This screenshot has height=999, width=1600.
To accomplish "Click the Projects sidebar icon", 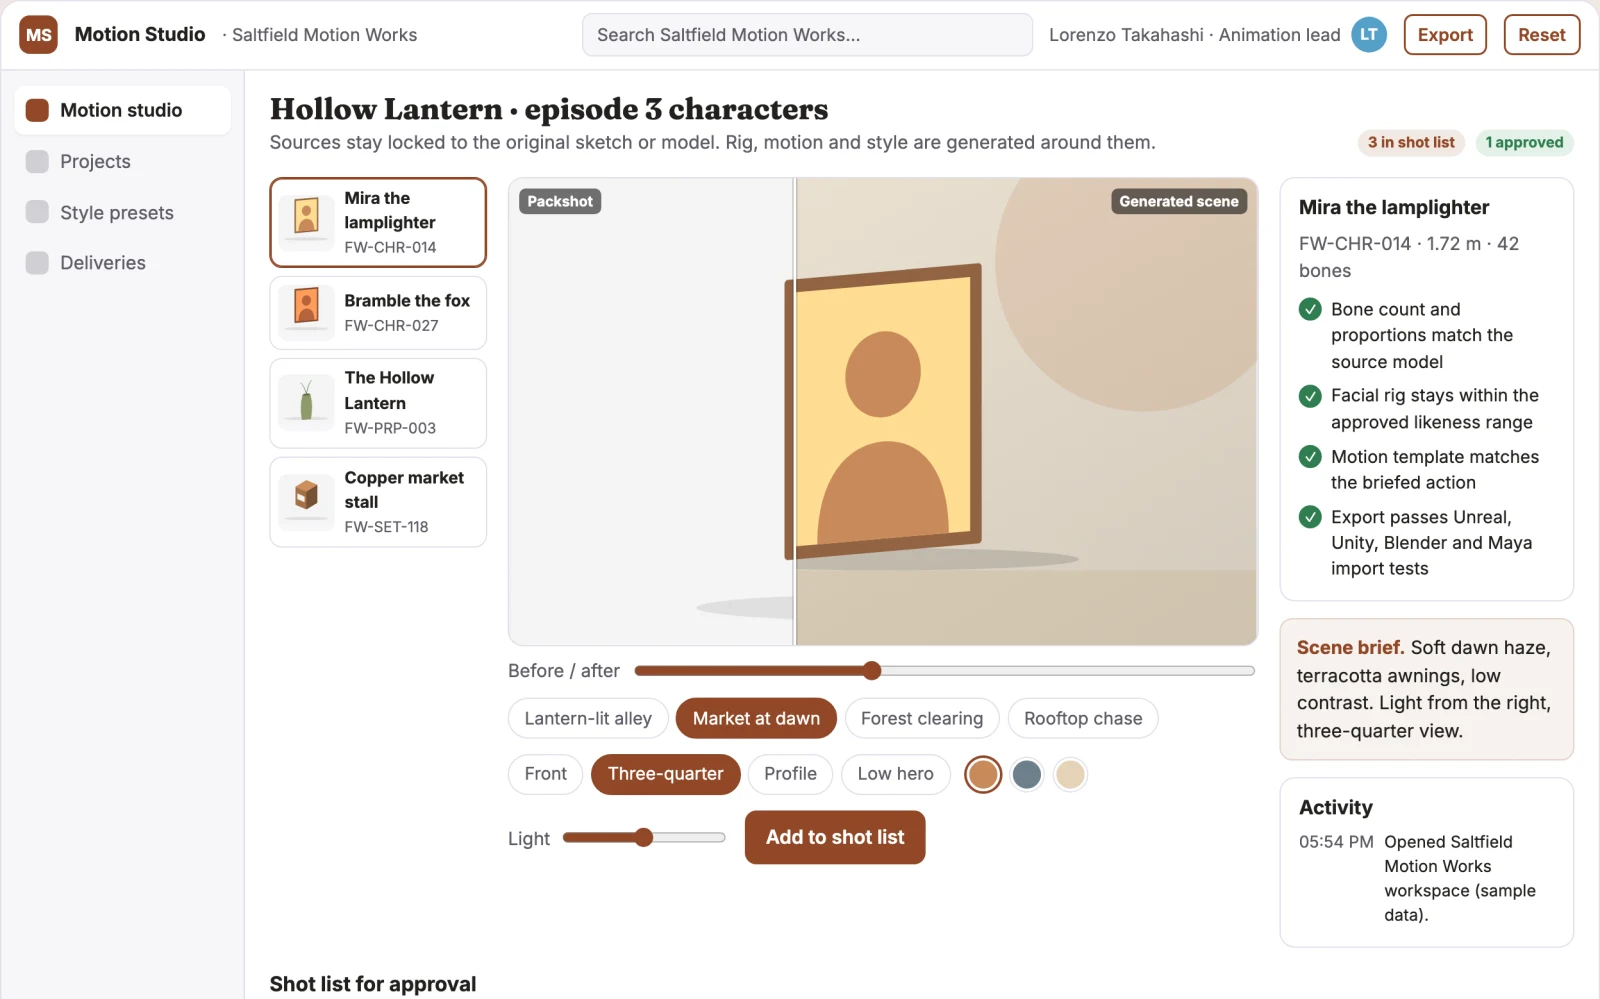I will [x=37, y=161].
